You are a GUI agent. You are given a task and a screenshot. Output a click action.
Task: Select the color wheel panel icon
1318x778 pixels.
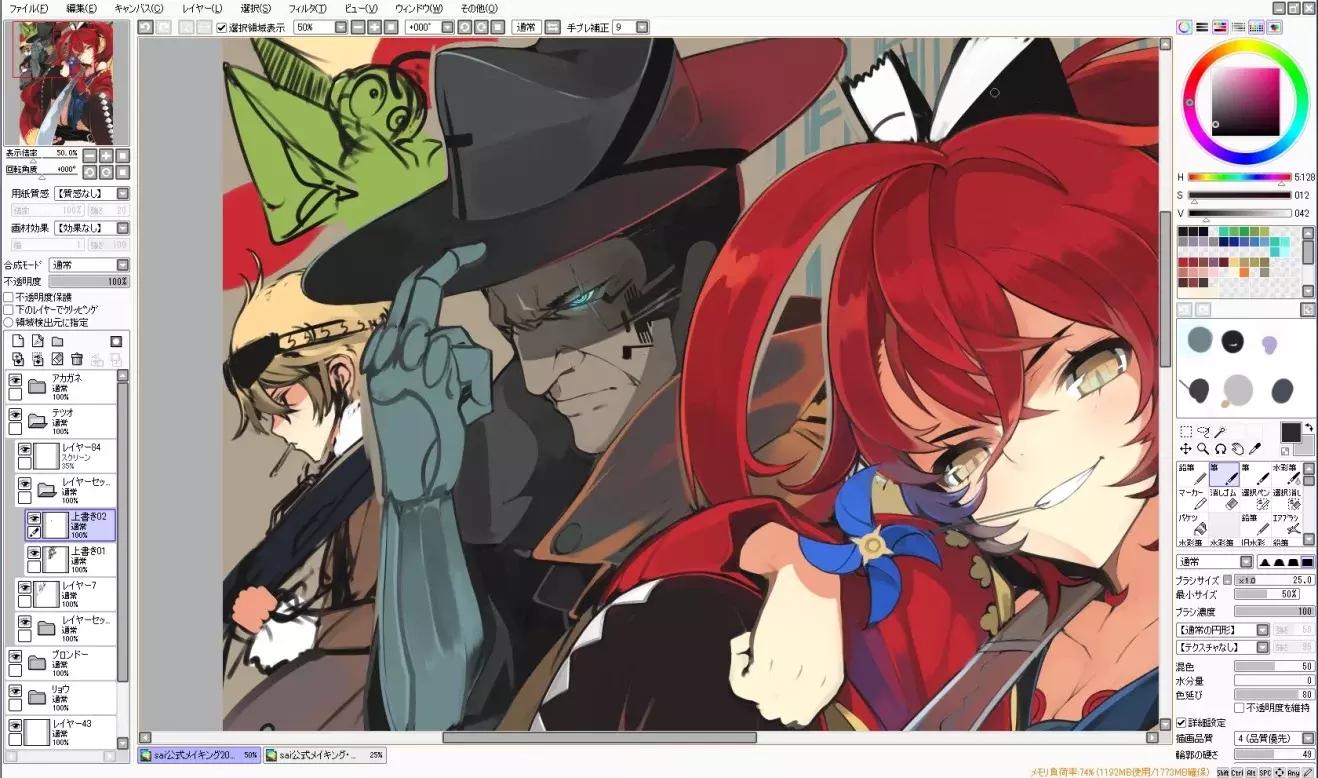tap(1184, 28)
